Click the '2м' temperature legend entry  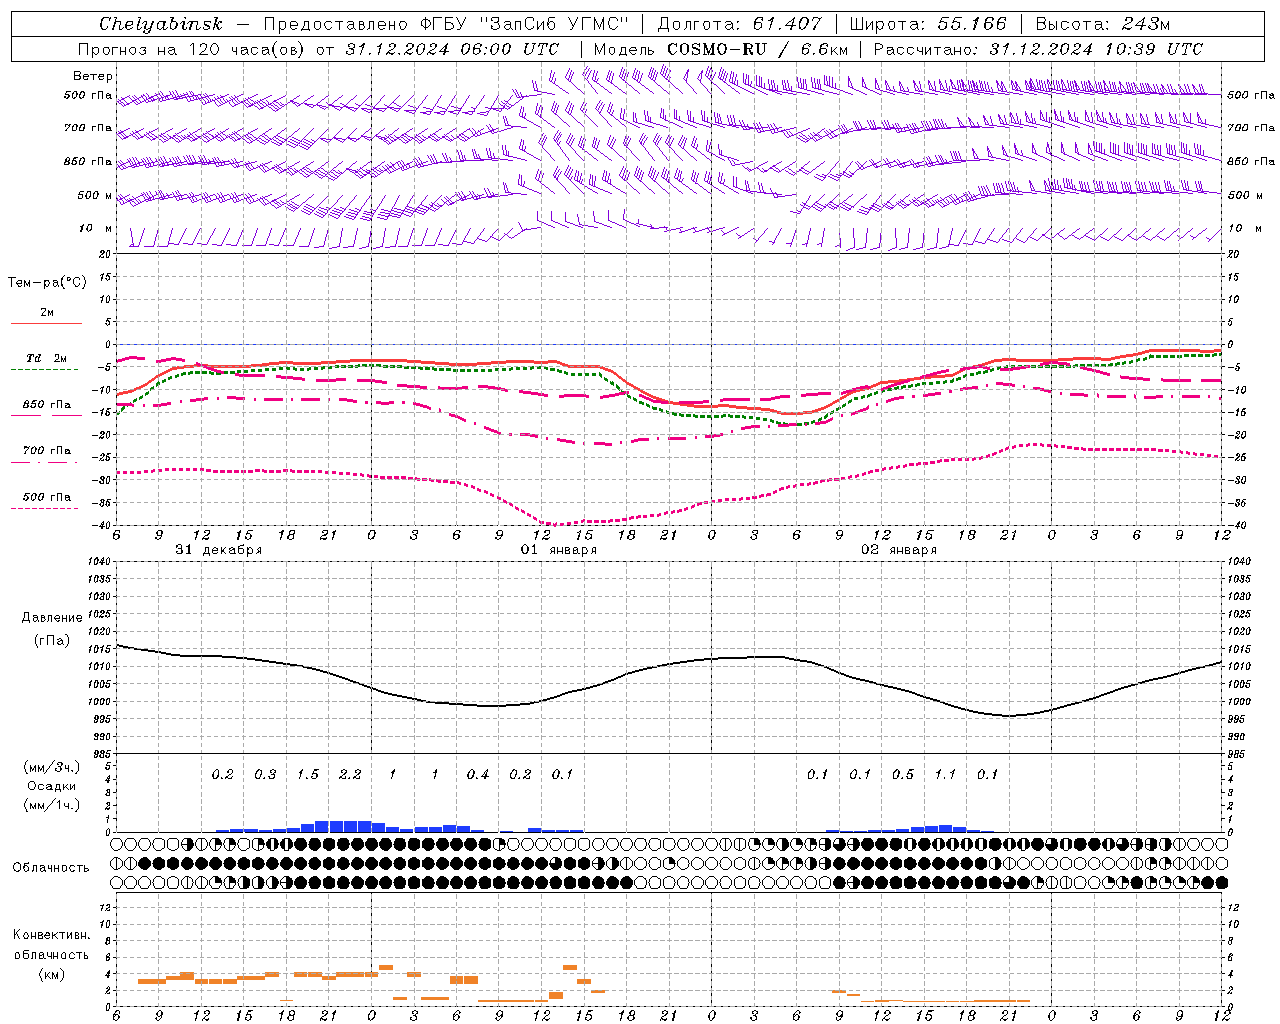(x=47, y=313)
